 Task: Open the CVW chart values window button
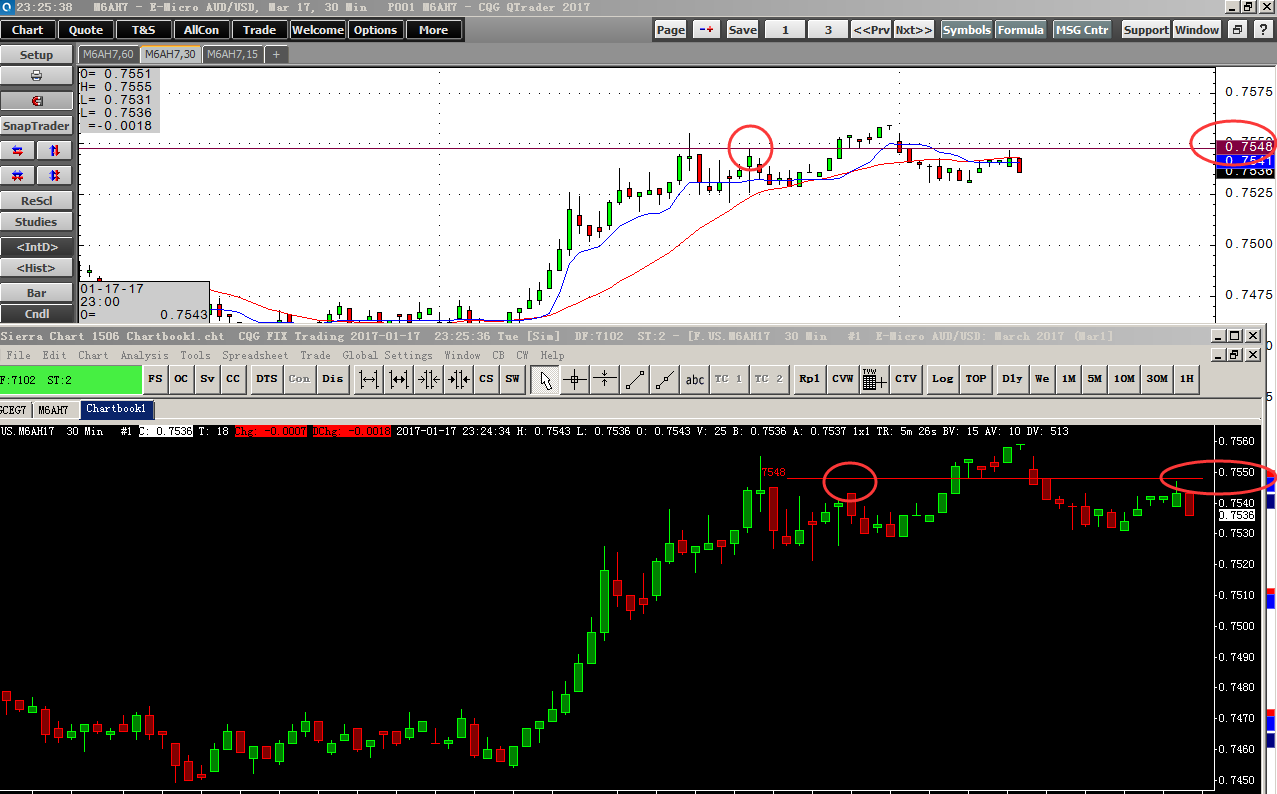pos(843,379)
